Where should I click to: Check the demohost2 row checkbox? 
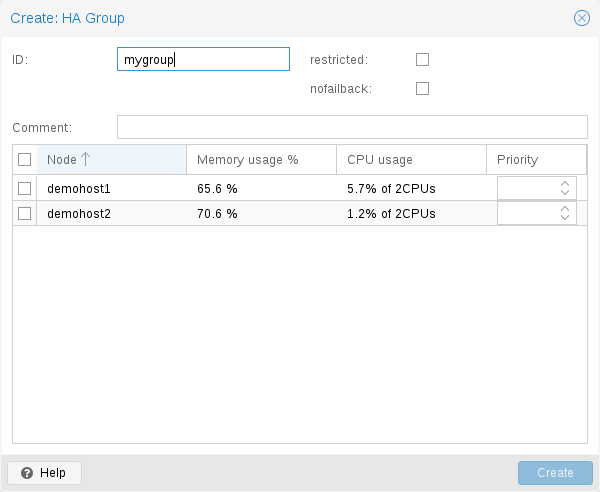pos(25,213)
